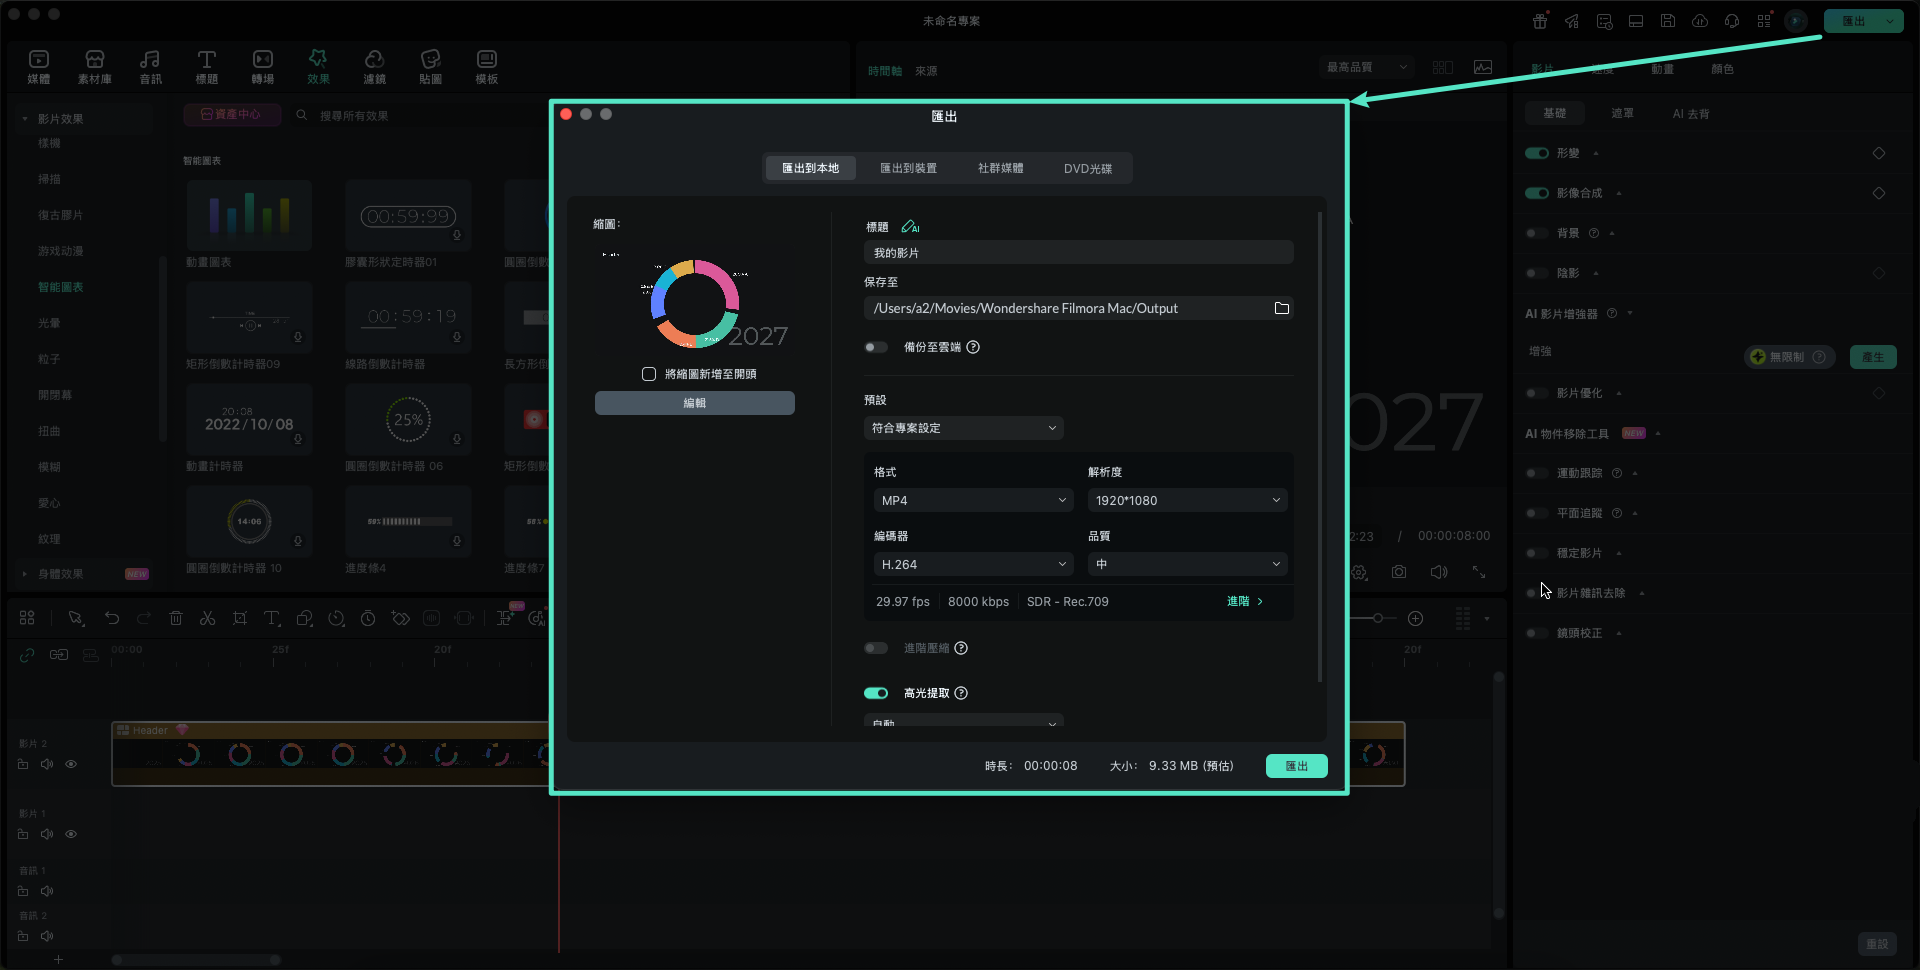Click the Audio panel icon
Viewport: 1920px width, 970px height.
click(x=150, y=66)
